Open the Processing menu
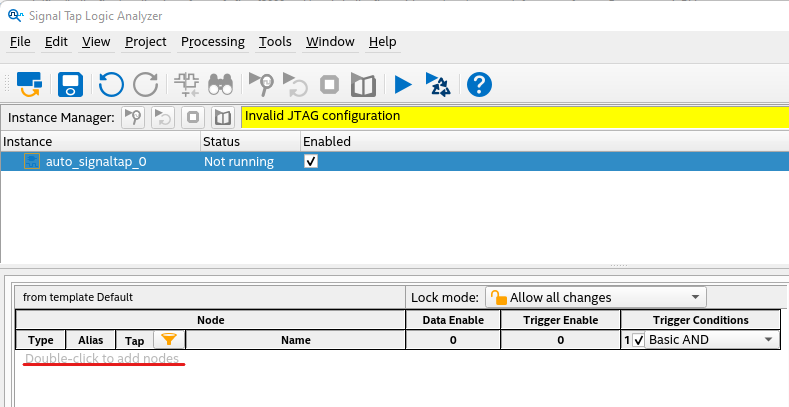789x407 pixels. 212,42
